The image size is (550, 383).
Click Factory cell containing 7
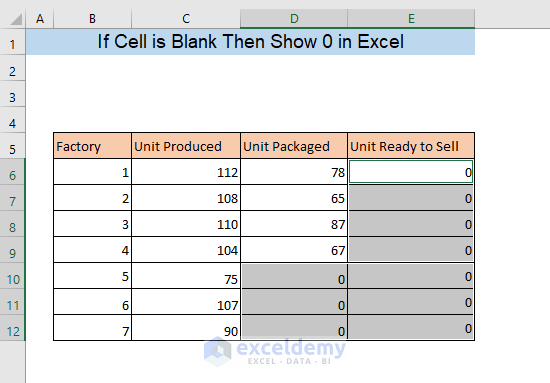[93, 328]
